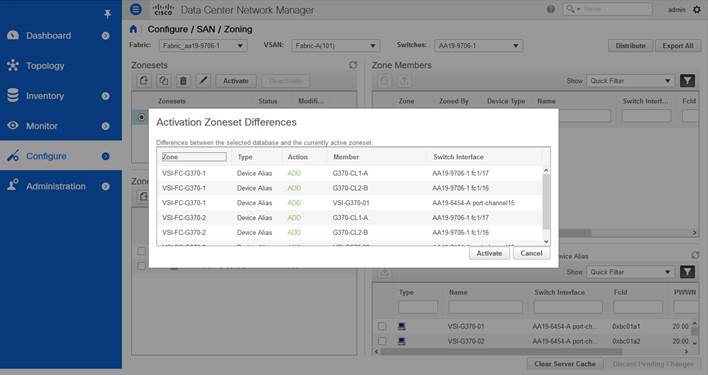Expand the Dashboard submenu arrow
The height and width of the screenshot is (375, 708).
[106, 36]
